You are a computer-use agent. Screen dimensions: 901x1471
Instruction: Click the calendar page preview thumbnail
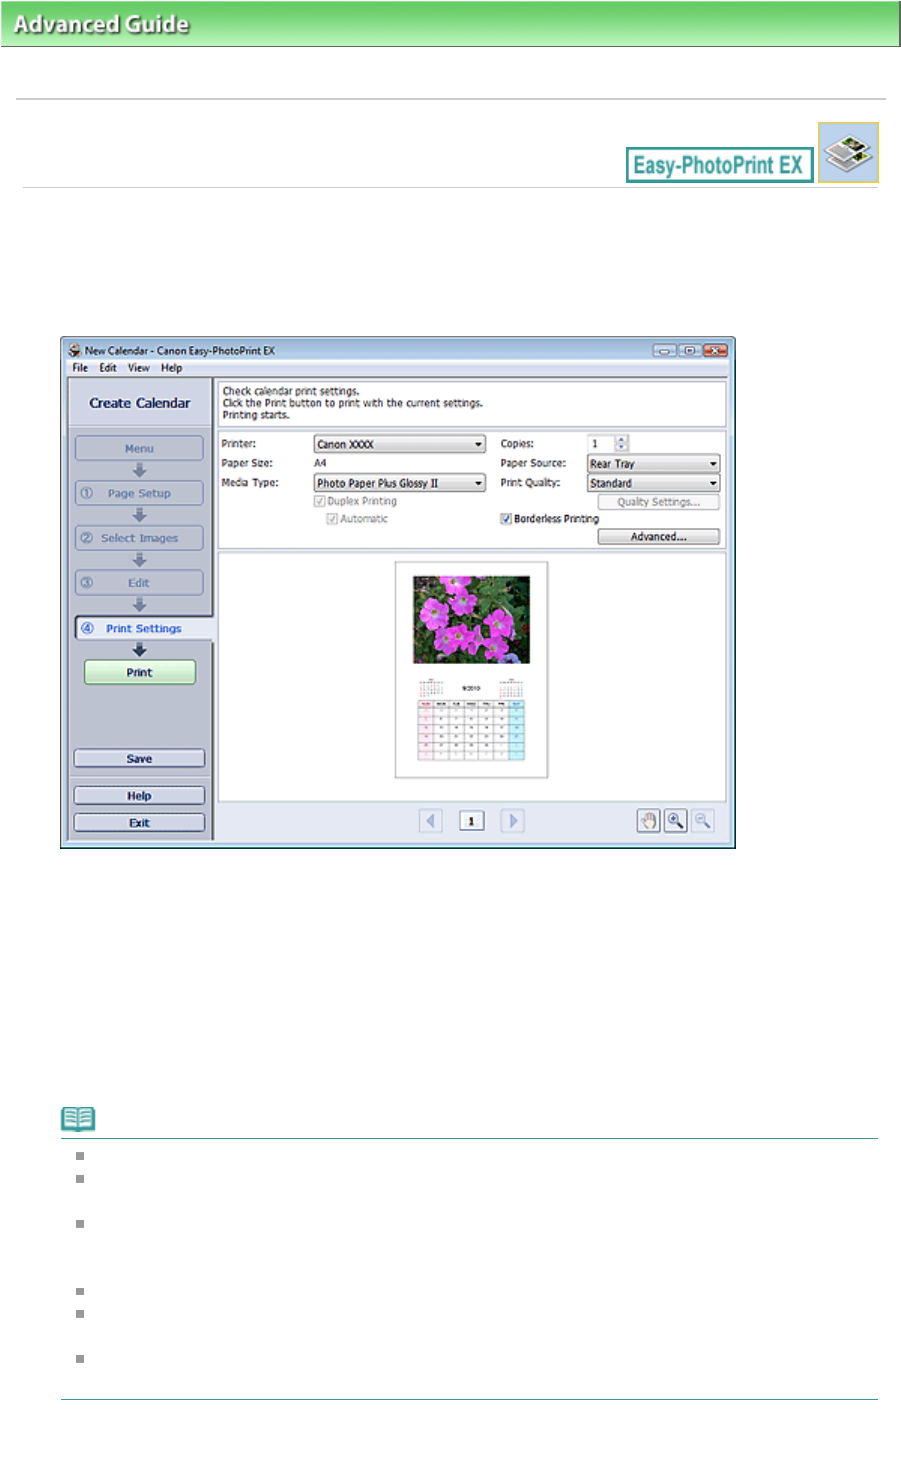471,669
